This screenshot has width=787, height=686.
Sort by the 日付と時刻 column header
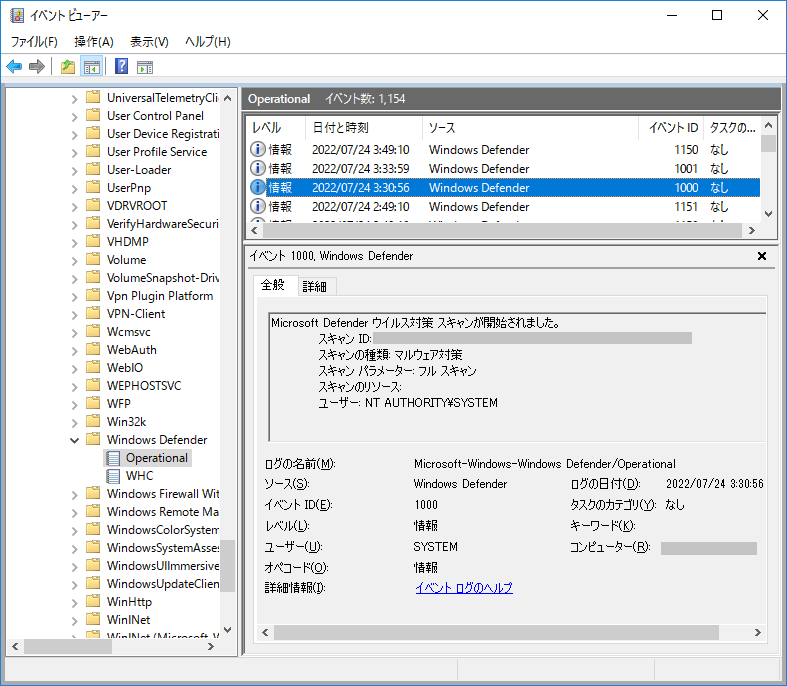[x=363, y=128]
